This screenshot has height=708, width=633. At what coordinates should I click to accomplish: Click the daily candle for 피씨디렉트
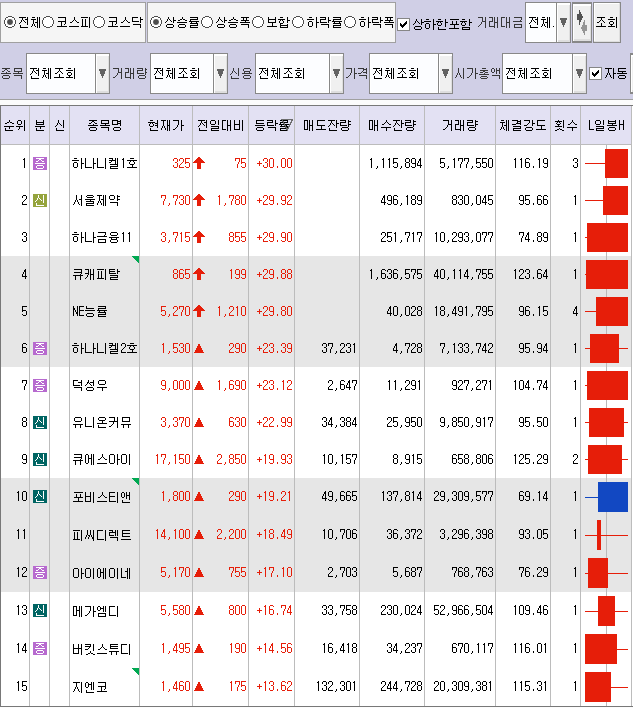606,535
